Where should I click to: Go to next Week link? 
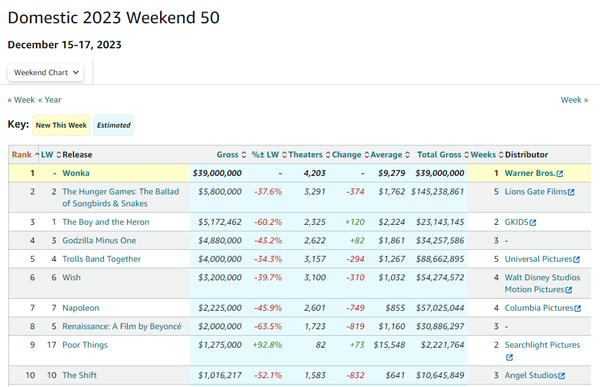pyautogui.click(x=574, y=100)
